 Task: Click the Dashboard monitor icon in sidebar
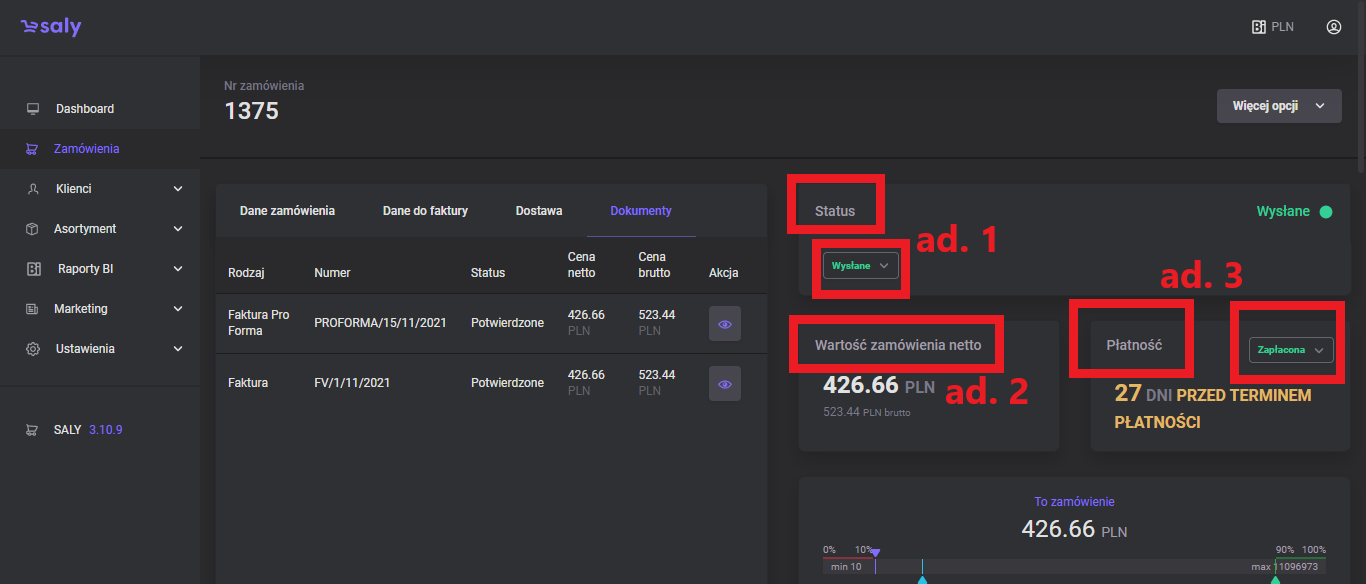click(x=33, y=109)
